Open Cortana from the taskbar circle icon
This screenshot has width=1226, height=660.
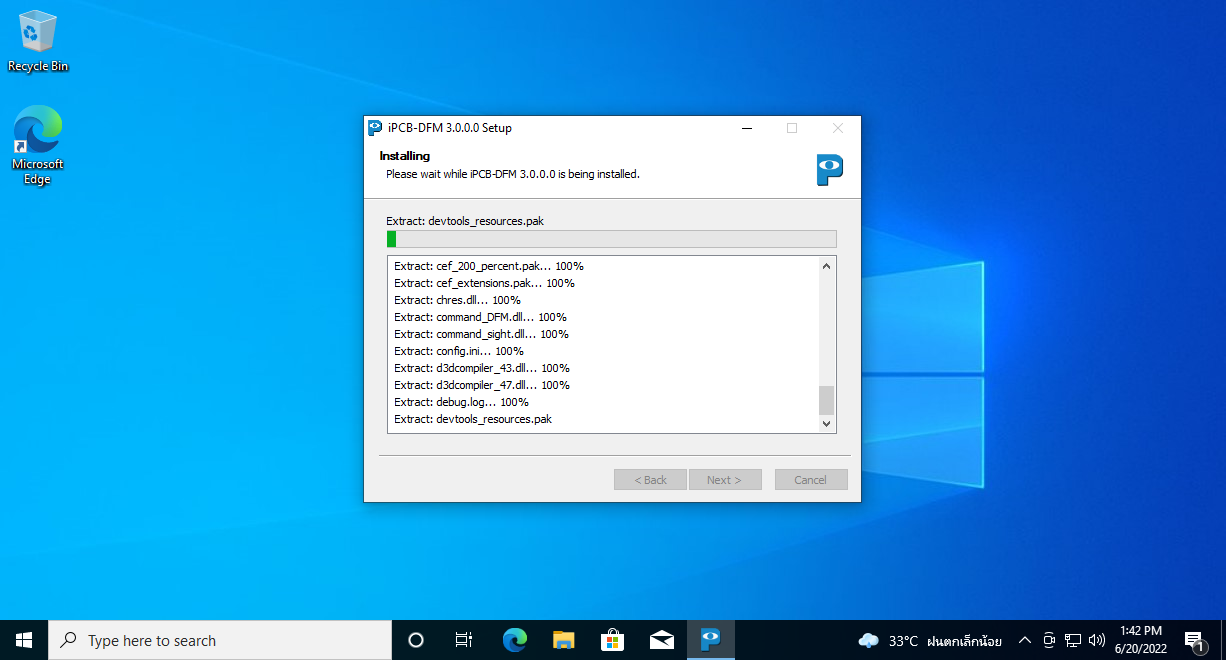pyautogui.click(x=416, y=640)
